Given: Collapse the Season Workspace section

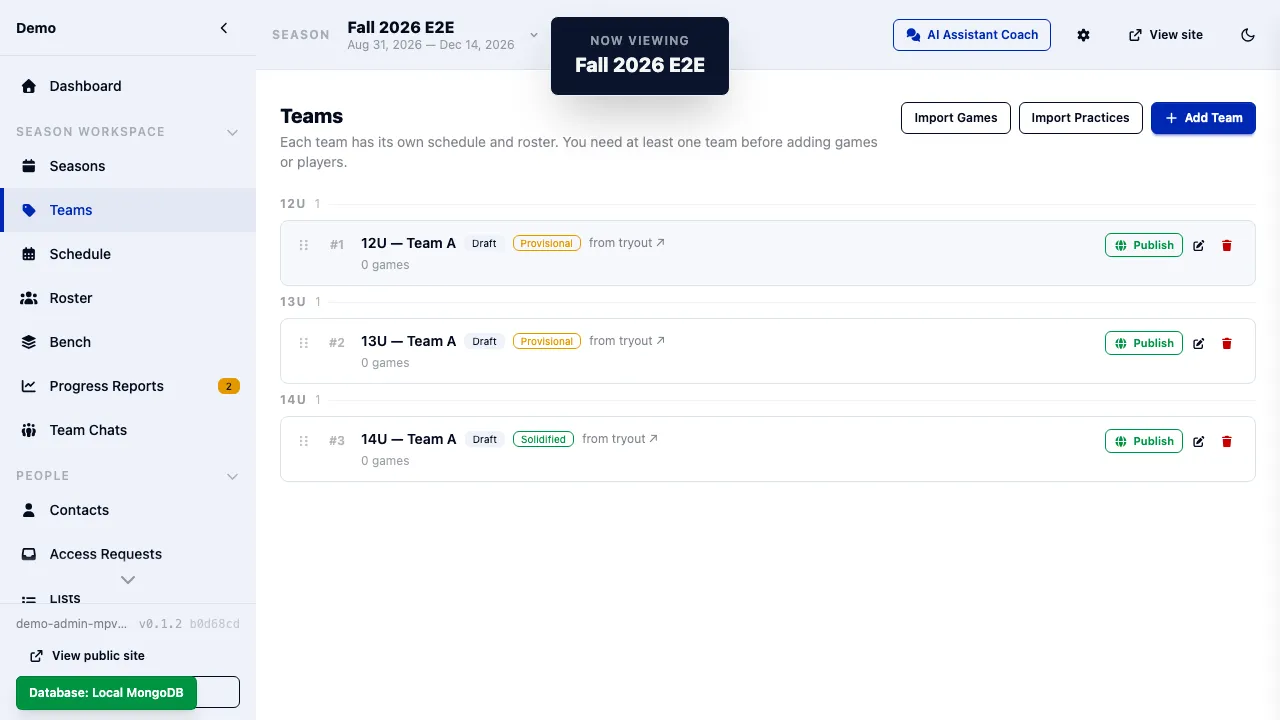Looking at the screenshot, I should pos(232,132).
